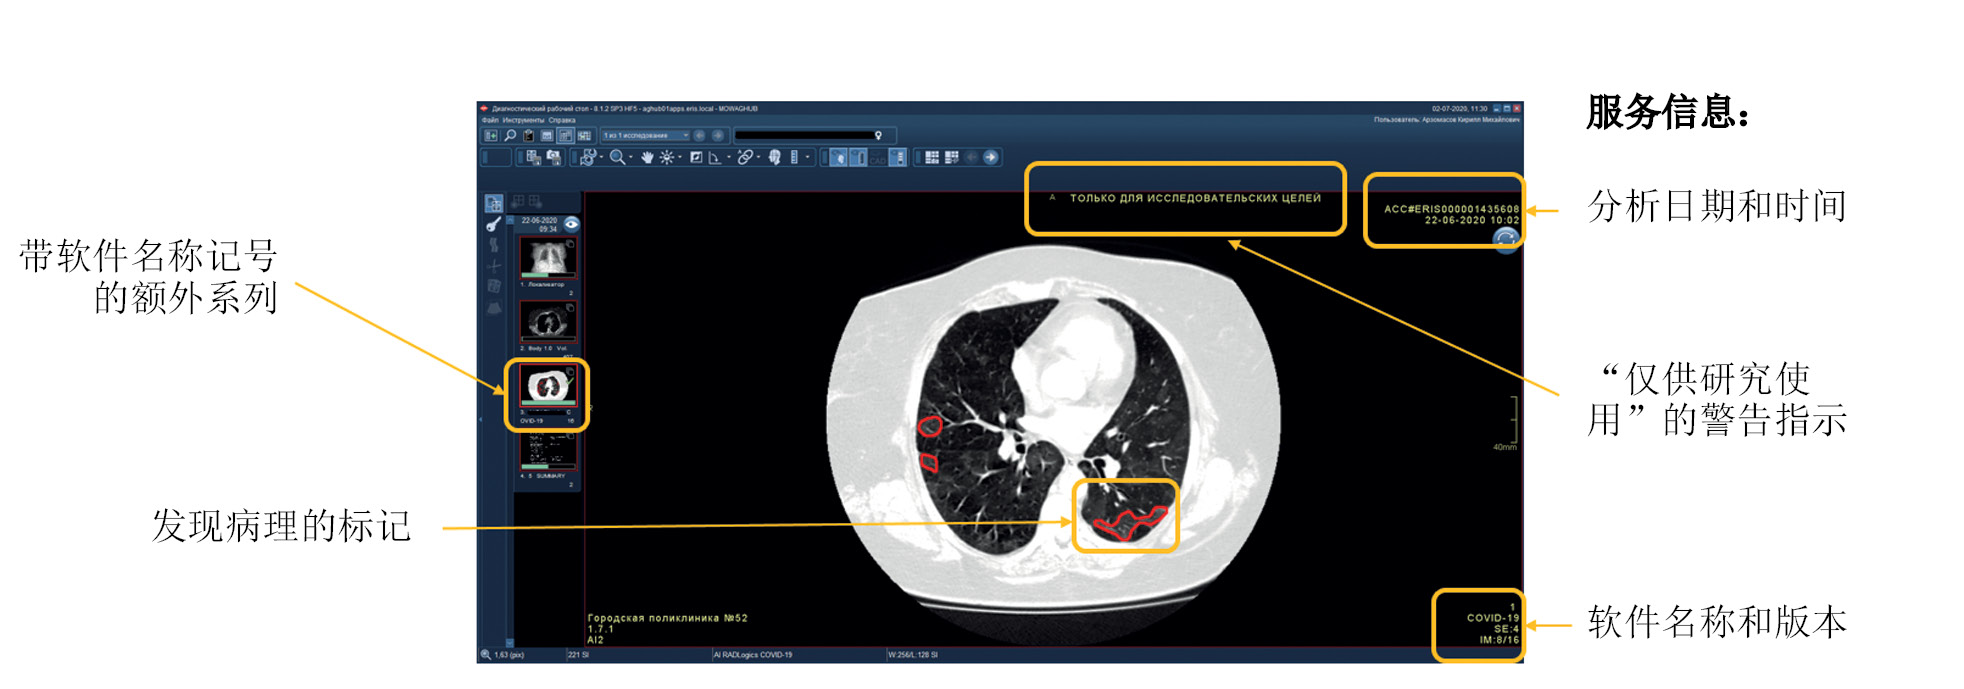This screenshot has height=689, width=1964.
Task: Toggle the highlighted layout button in top toolbar
Action: (566, 135)
